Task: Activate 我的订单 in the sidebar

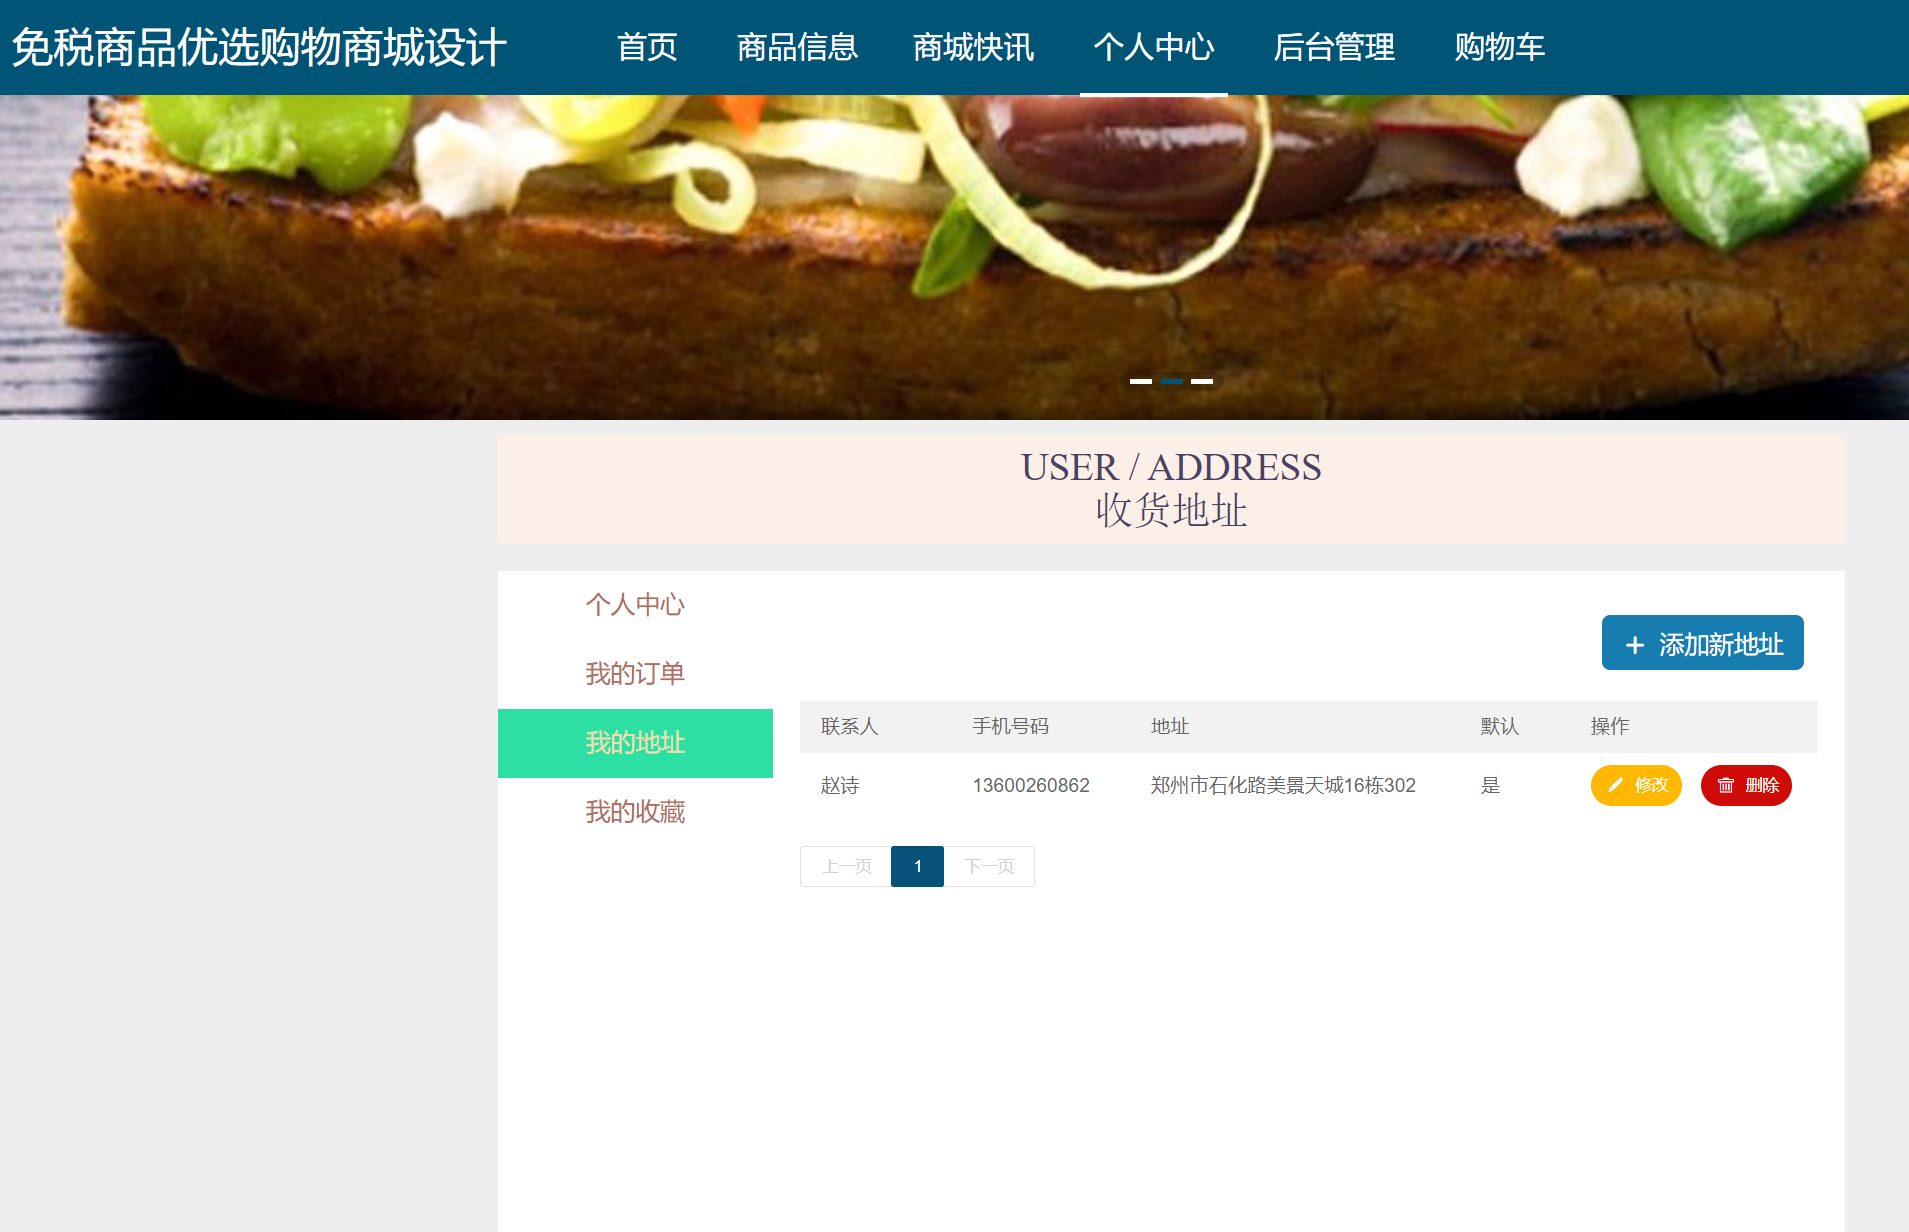Action: point(634,674)
